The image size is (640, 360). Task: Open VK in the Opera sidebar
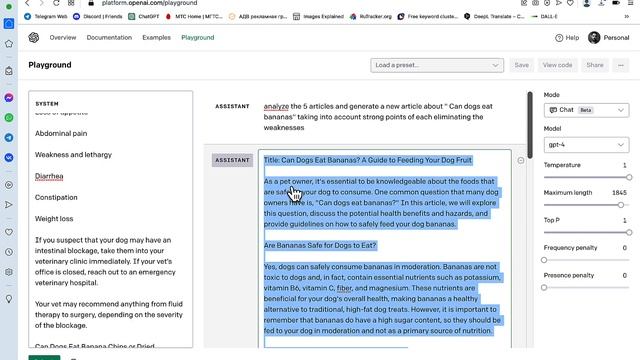9,158
